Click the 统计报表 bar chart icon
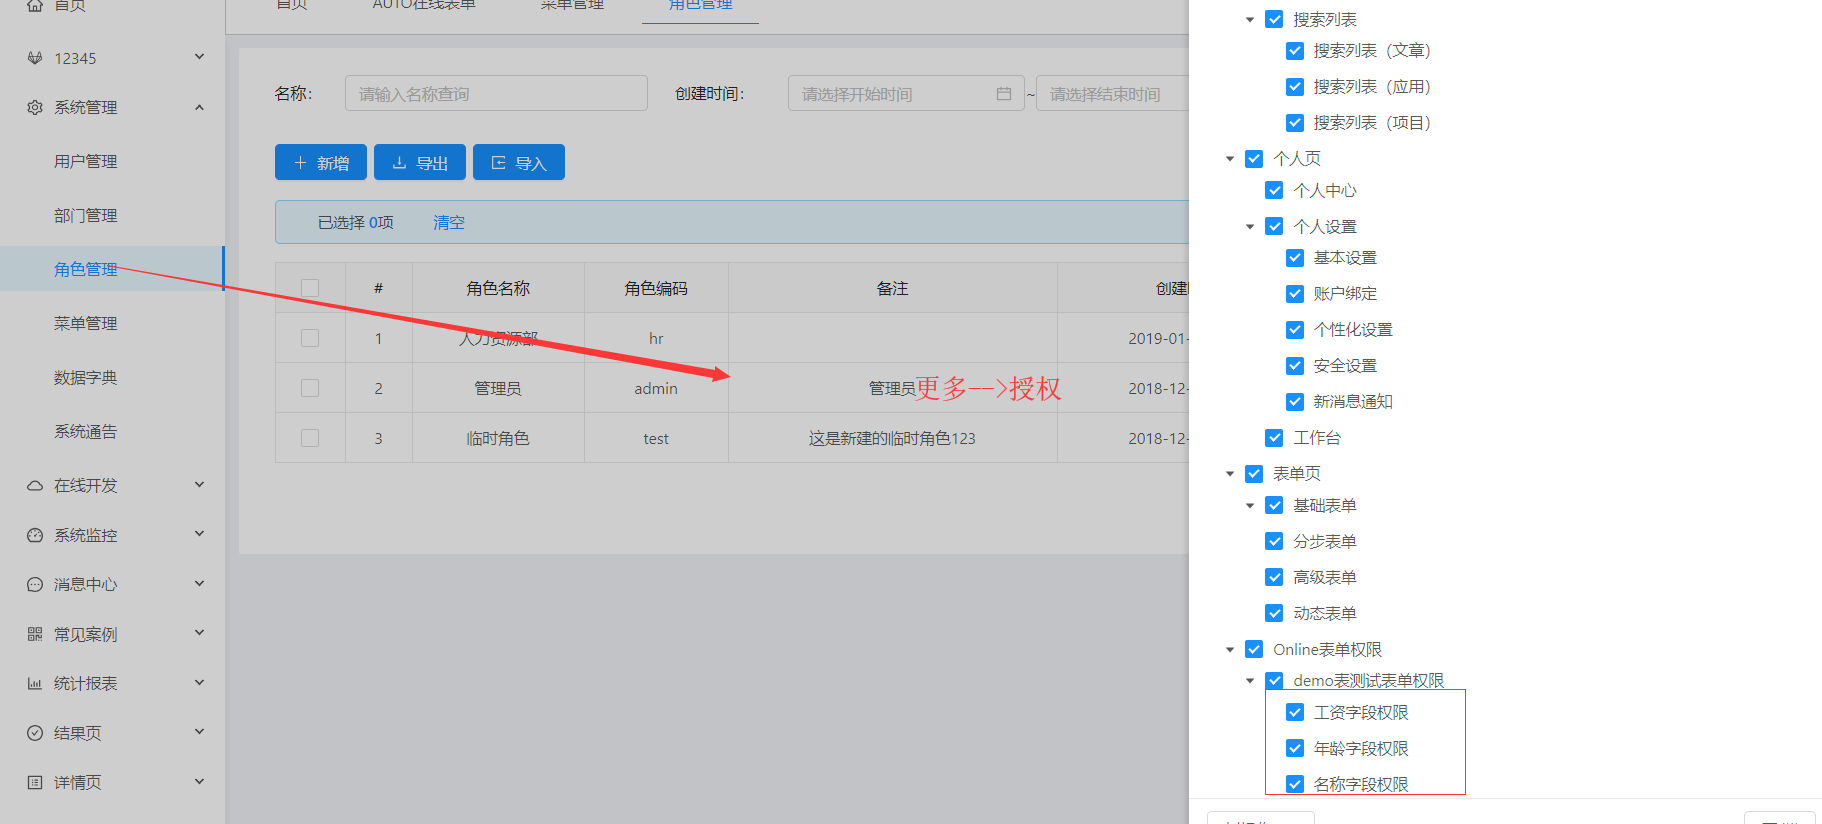1822x824 pixels. (35, 683)
